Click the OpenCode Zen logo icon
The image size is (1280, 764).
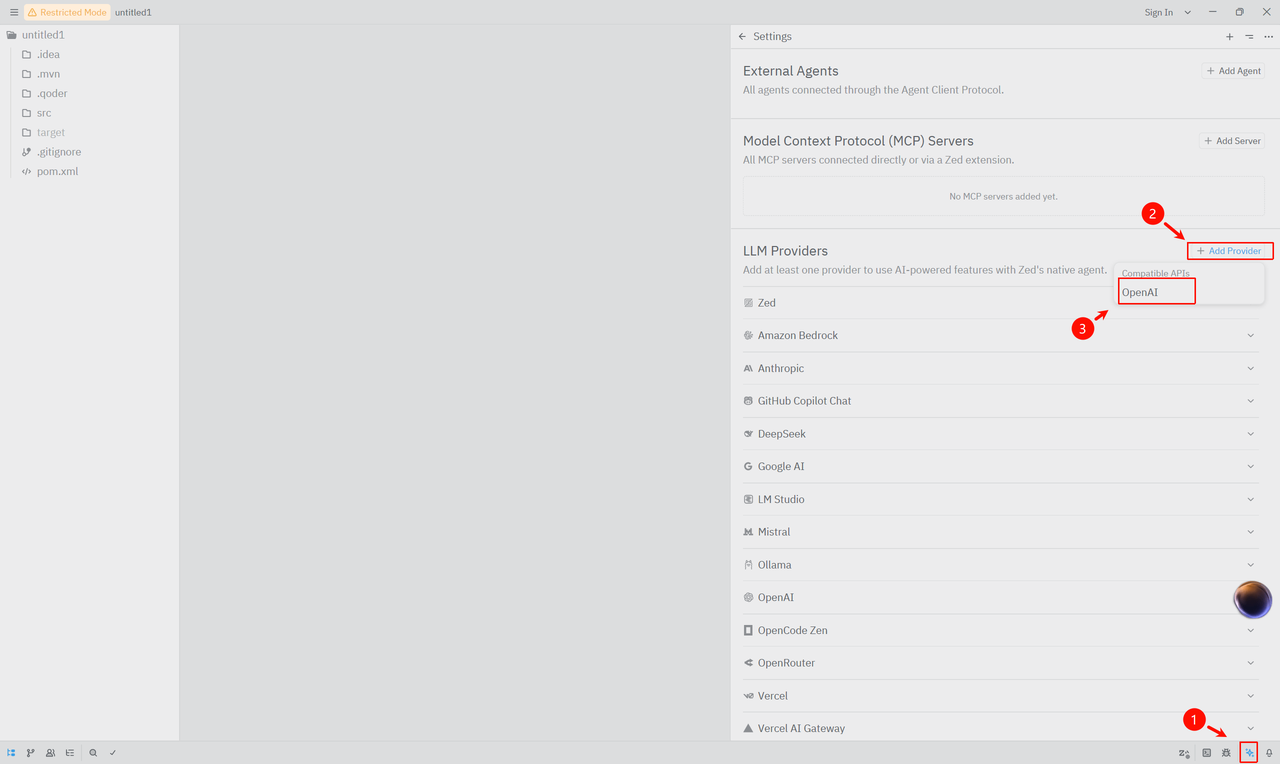coord(748,630)
